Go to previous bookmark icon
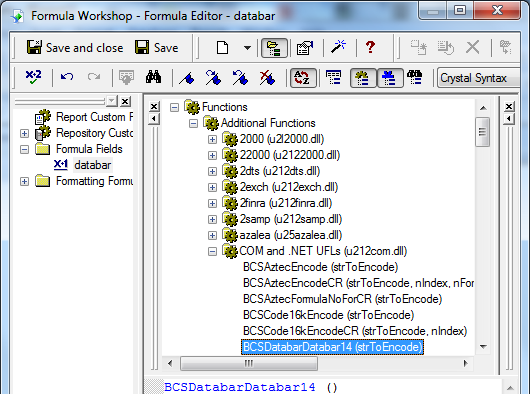Image resolution: width=530 pixels, height=394 pixels. 240,78
